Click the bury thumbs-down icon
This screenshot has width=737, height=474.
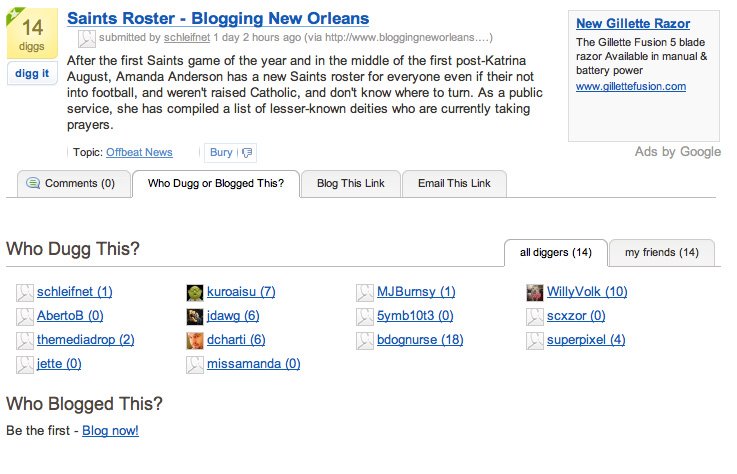click(246, 153)
